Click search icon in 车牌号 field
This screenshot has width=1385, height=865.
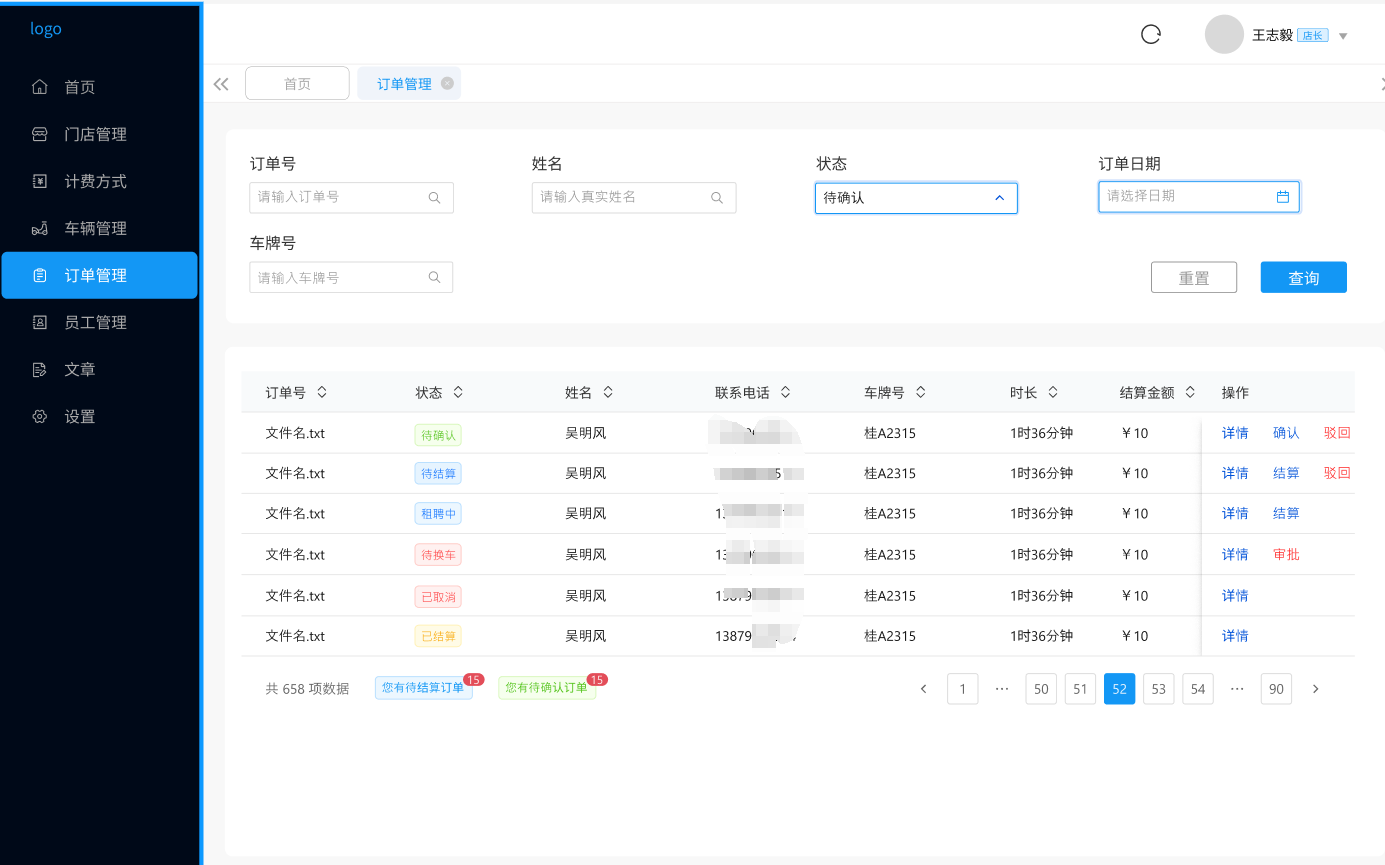(x=434, y=278)
